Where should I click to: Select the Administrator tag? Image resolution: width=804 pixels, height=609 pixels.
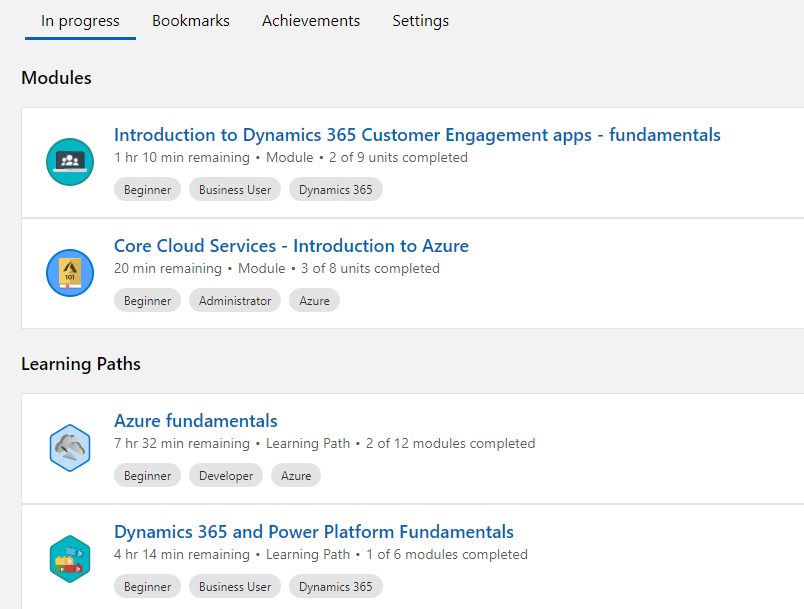pos(235,300)
